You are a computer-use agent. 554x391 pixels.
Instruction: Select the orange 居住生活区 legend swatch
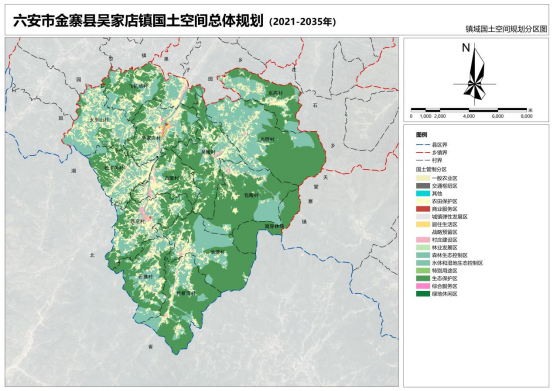pyautogui.click(x=423, y=224)
